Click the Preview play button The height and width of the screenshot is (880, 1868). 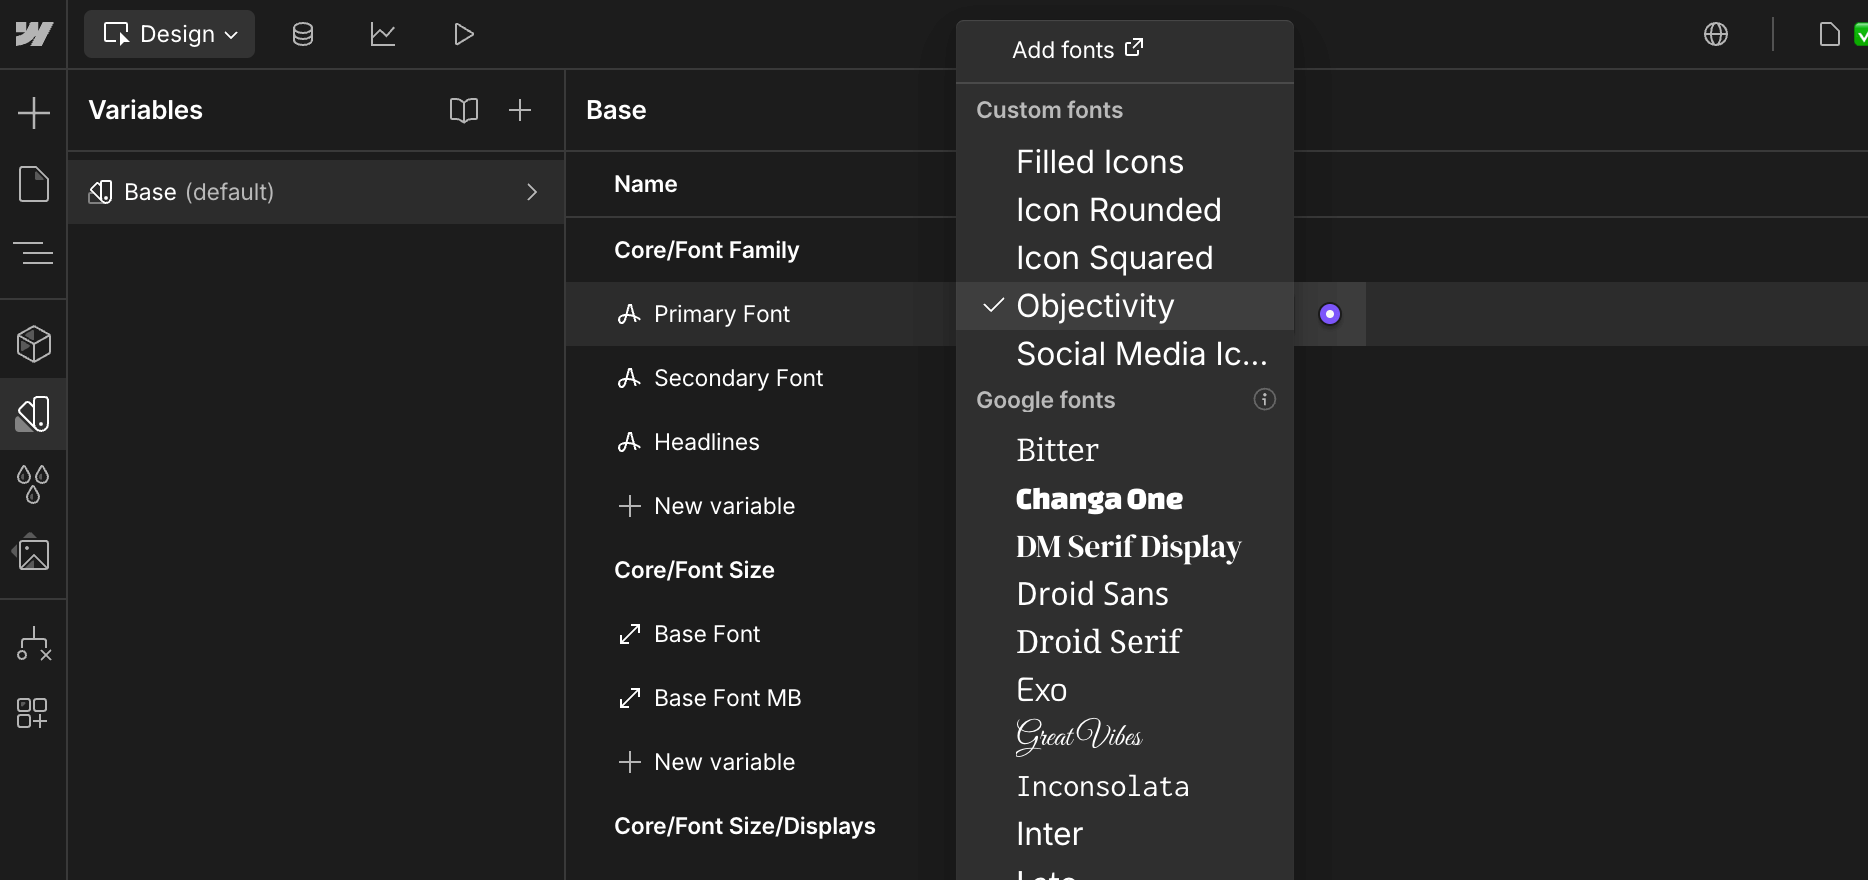click(463, 34)
